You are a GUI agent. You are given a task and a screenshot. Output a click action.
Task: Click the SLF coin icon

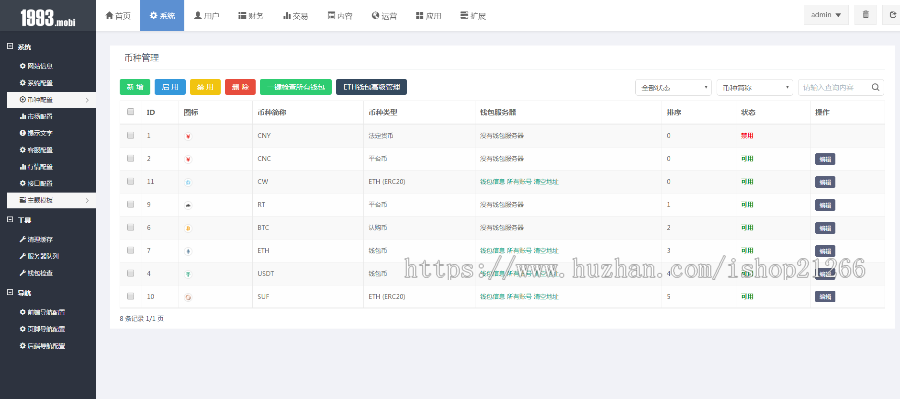(x=188, y=297)
